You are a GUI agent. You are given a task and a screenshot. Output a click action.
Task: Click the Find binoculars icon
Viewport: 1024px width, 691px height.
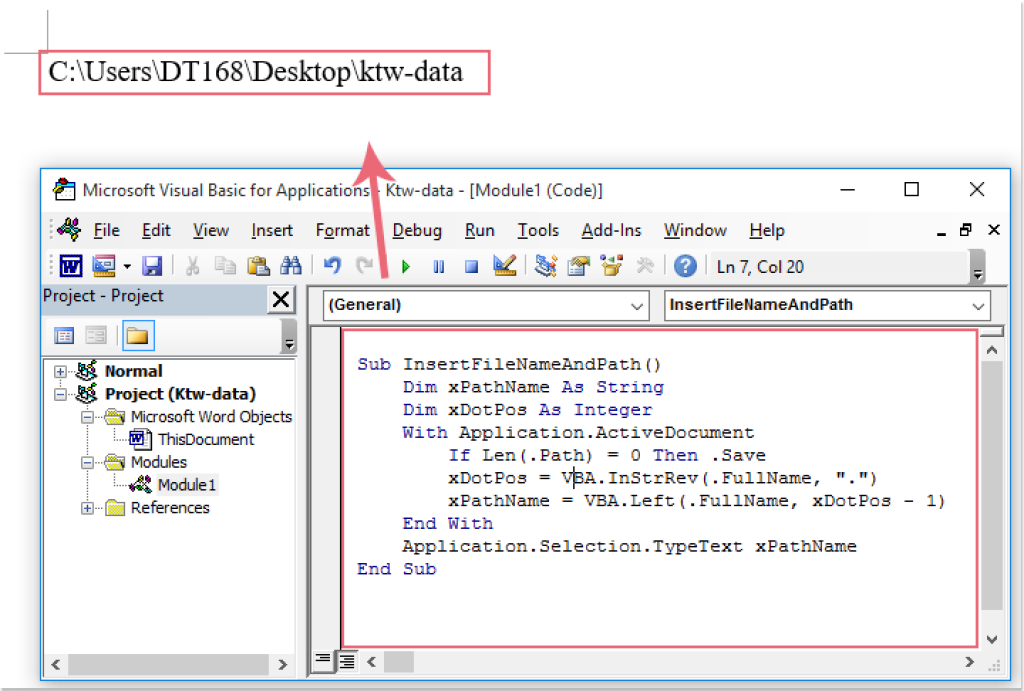pos(291,267)
